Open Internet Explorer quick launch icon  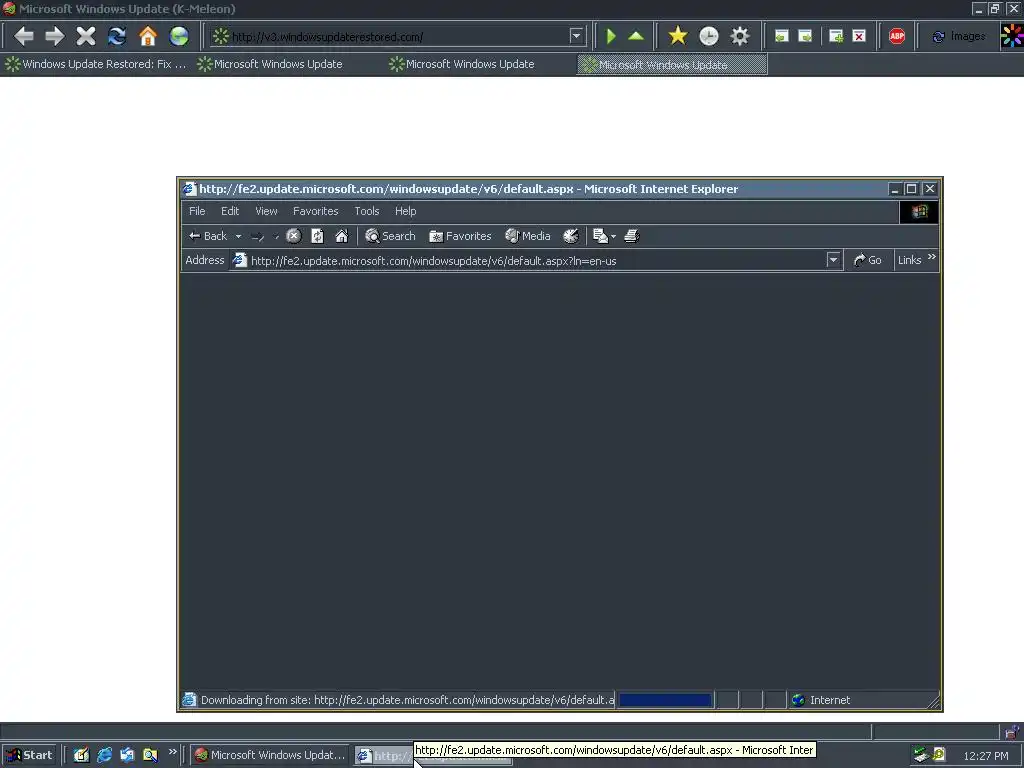click(x=104, y=755)
